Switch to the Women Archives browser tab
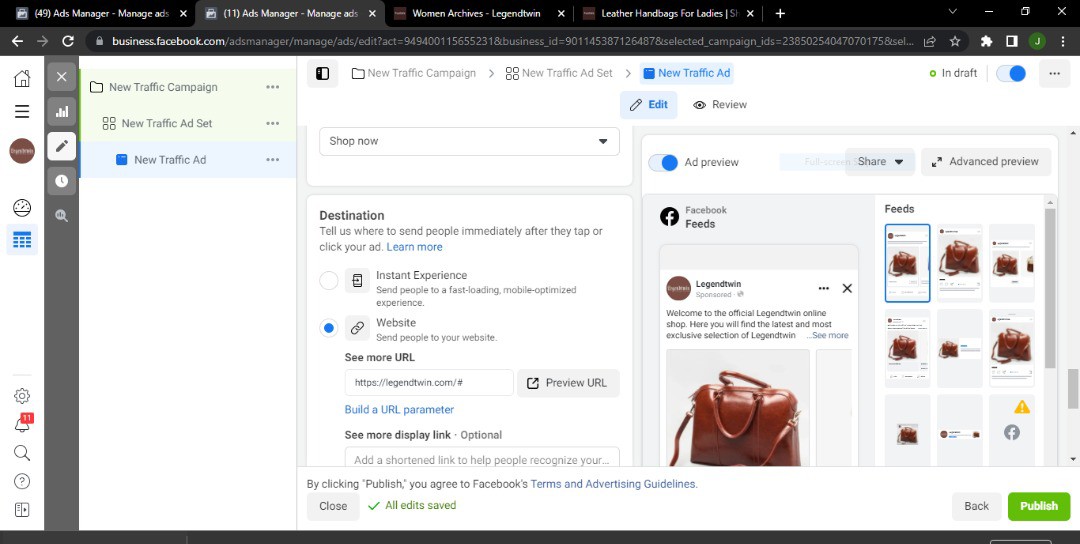This screenshot has height=544, width=1080. pyautogui.click(x=474, y=13)
